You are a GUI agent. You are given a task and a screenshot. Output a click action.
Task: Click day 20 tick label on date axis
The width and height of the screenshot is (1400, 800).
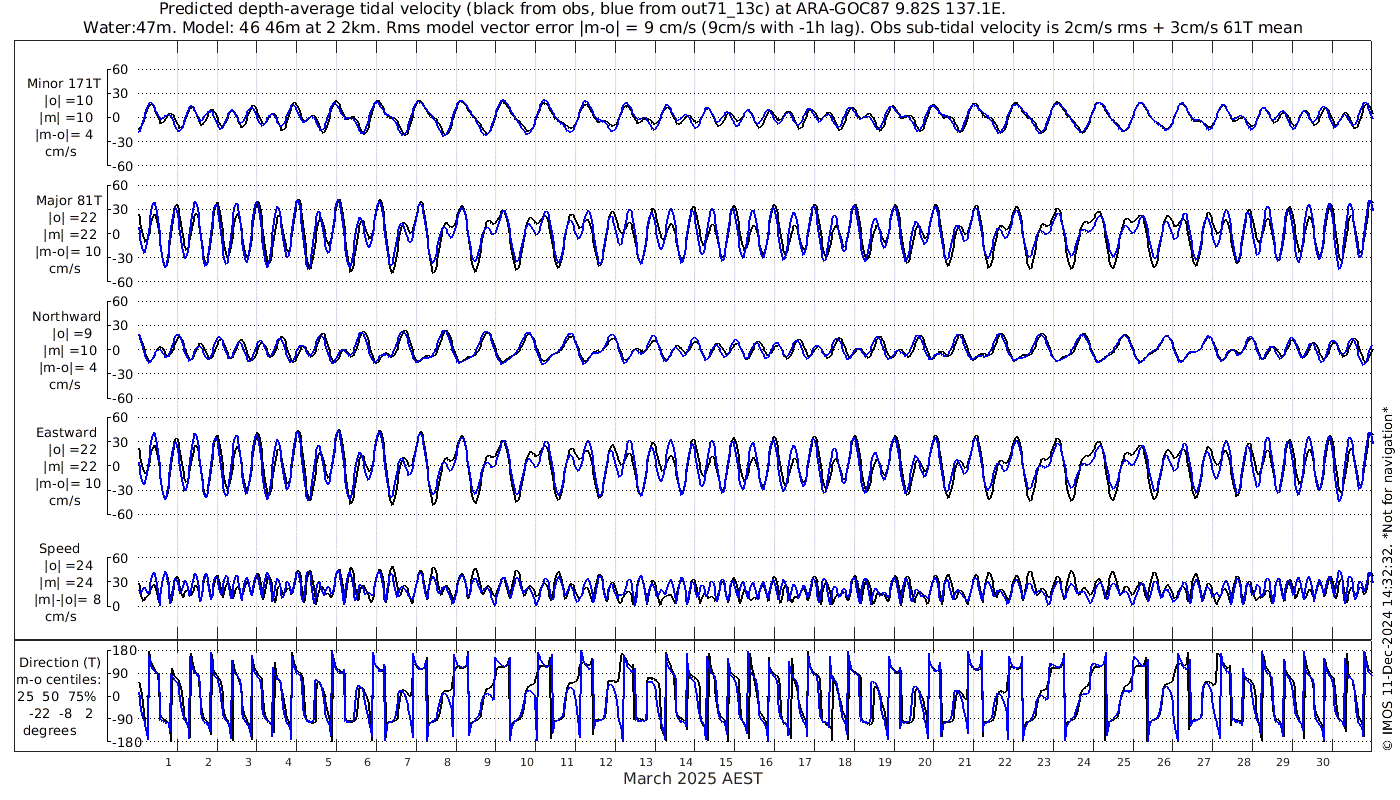pyautogui.click(x=925, y=762)
